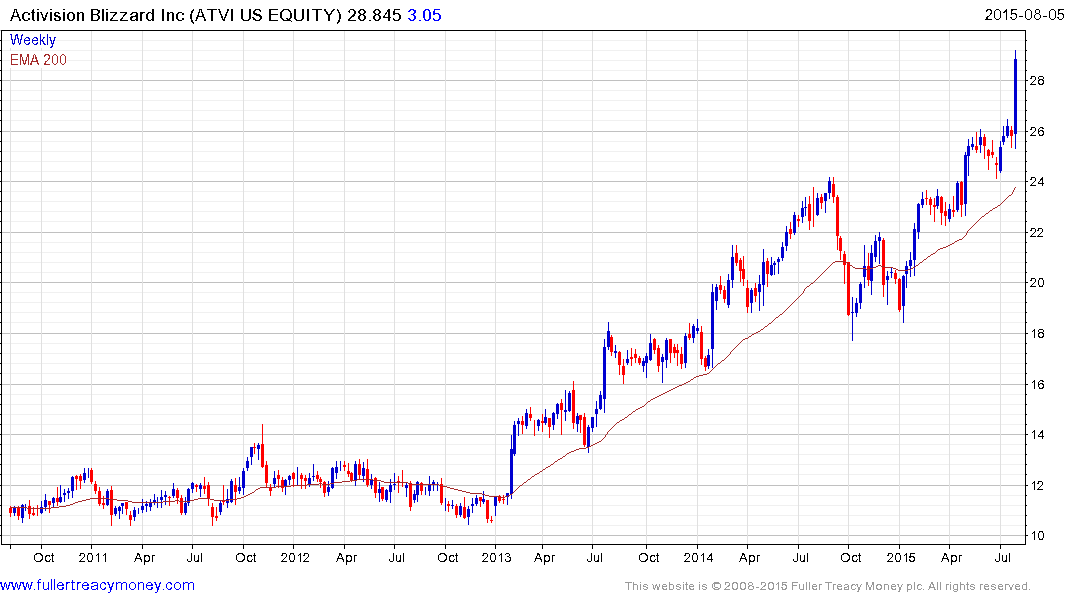Click the y-axis label 20

(x=1037, y=283)
